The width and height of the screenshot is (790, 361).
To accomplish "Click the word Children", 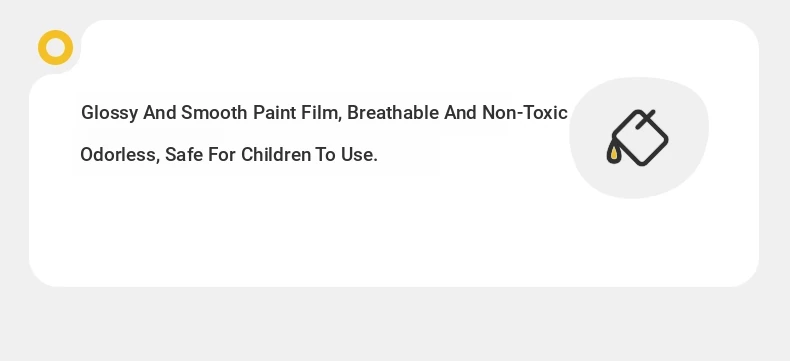I will pyautogui.click(x=276, y=155).
